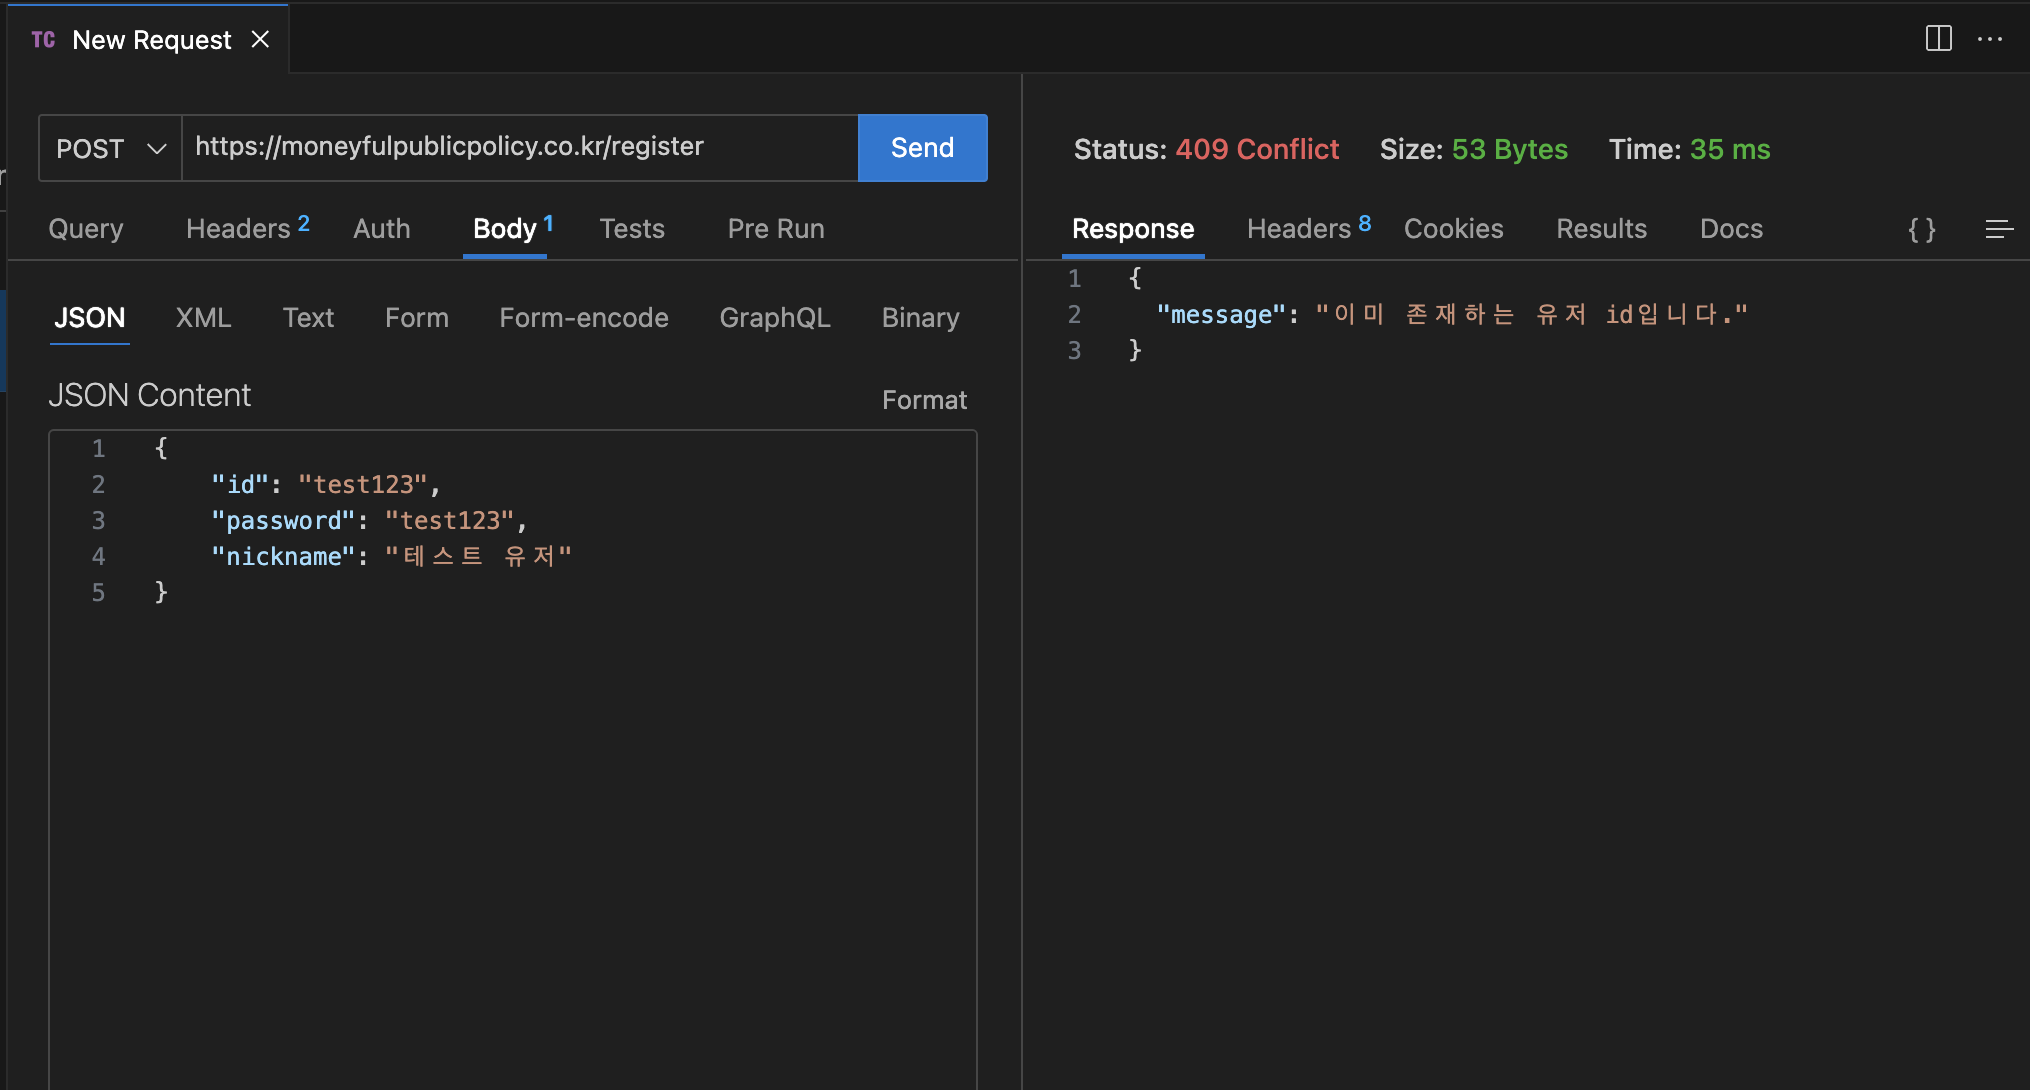The width and height of the screenshot is (2030, 1090).
Task: Open the response options lines menu icon
Action: point(1998,229)
